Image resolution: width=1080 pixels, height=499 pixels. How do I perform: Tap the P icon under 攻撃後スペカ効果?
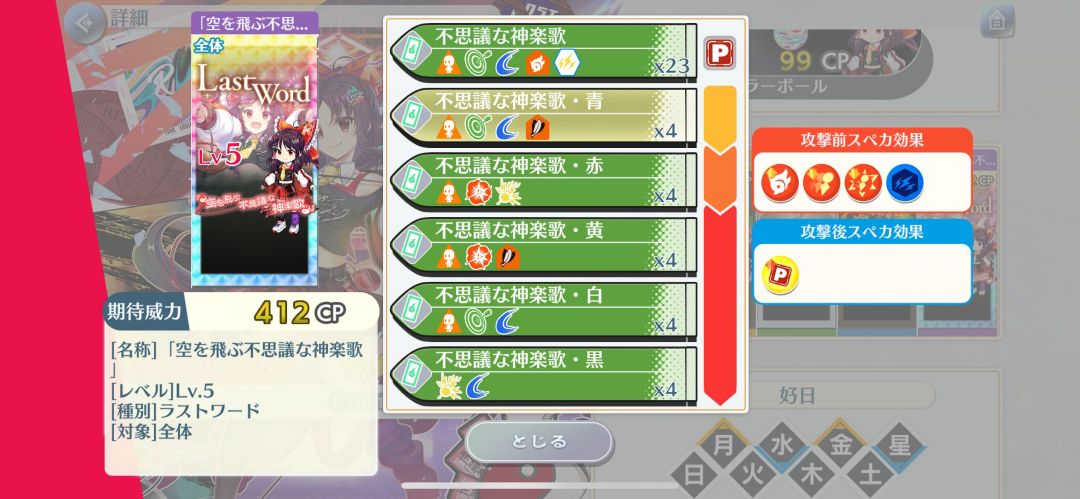(780, 274)
